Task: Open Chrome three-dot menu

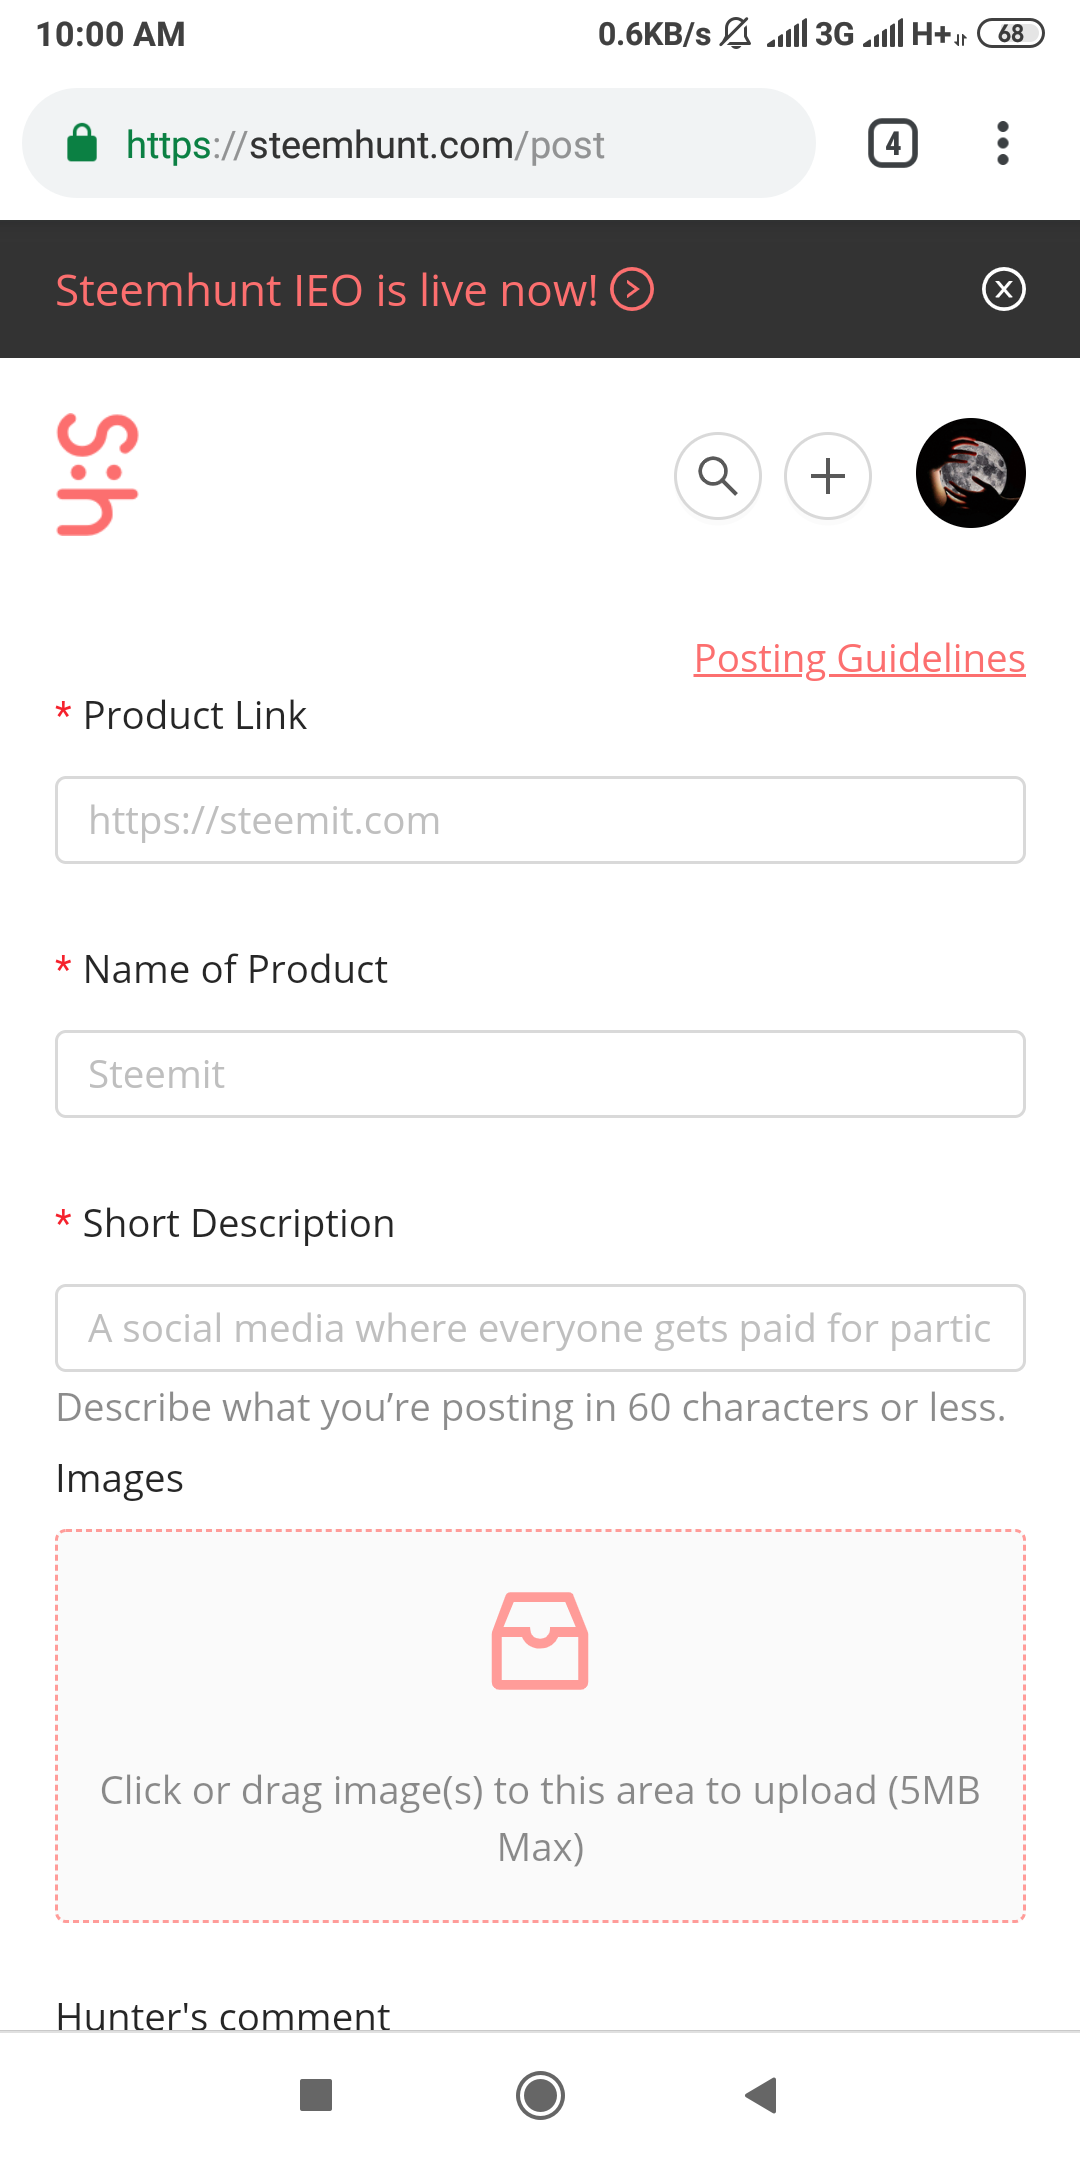Action: pyautogui.click(x=1003, y=143)
